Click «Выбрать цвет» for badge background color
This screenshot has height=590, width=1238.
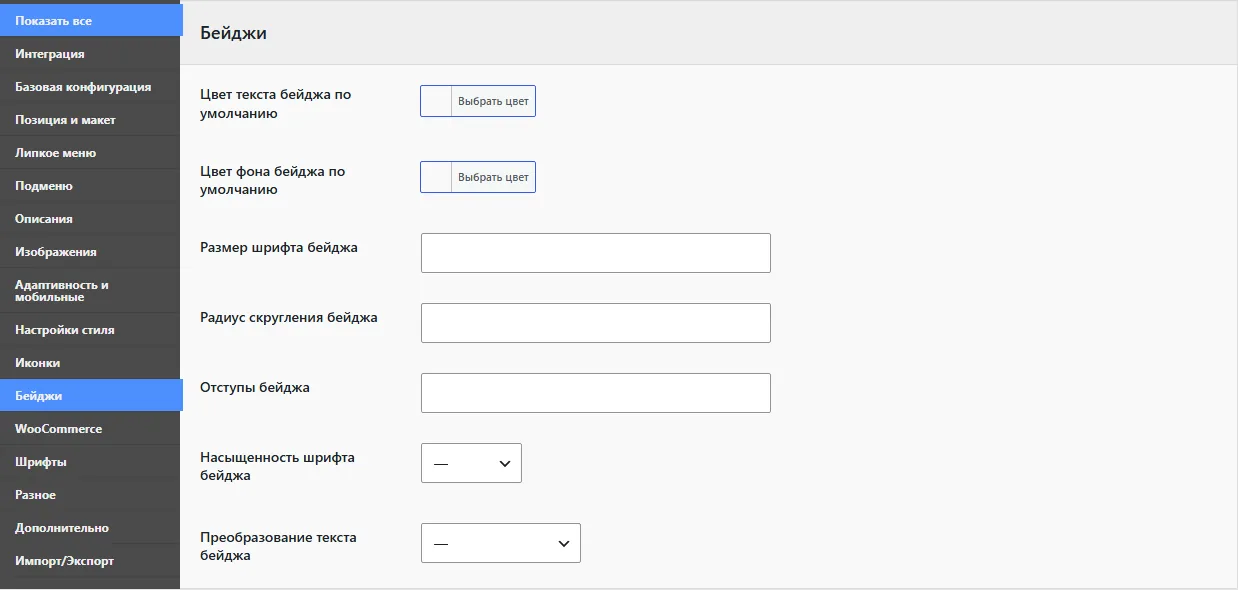(x=493, y=177)
